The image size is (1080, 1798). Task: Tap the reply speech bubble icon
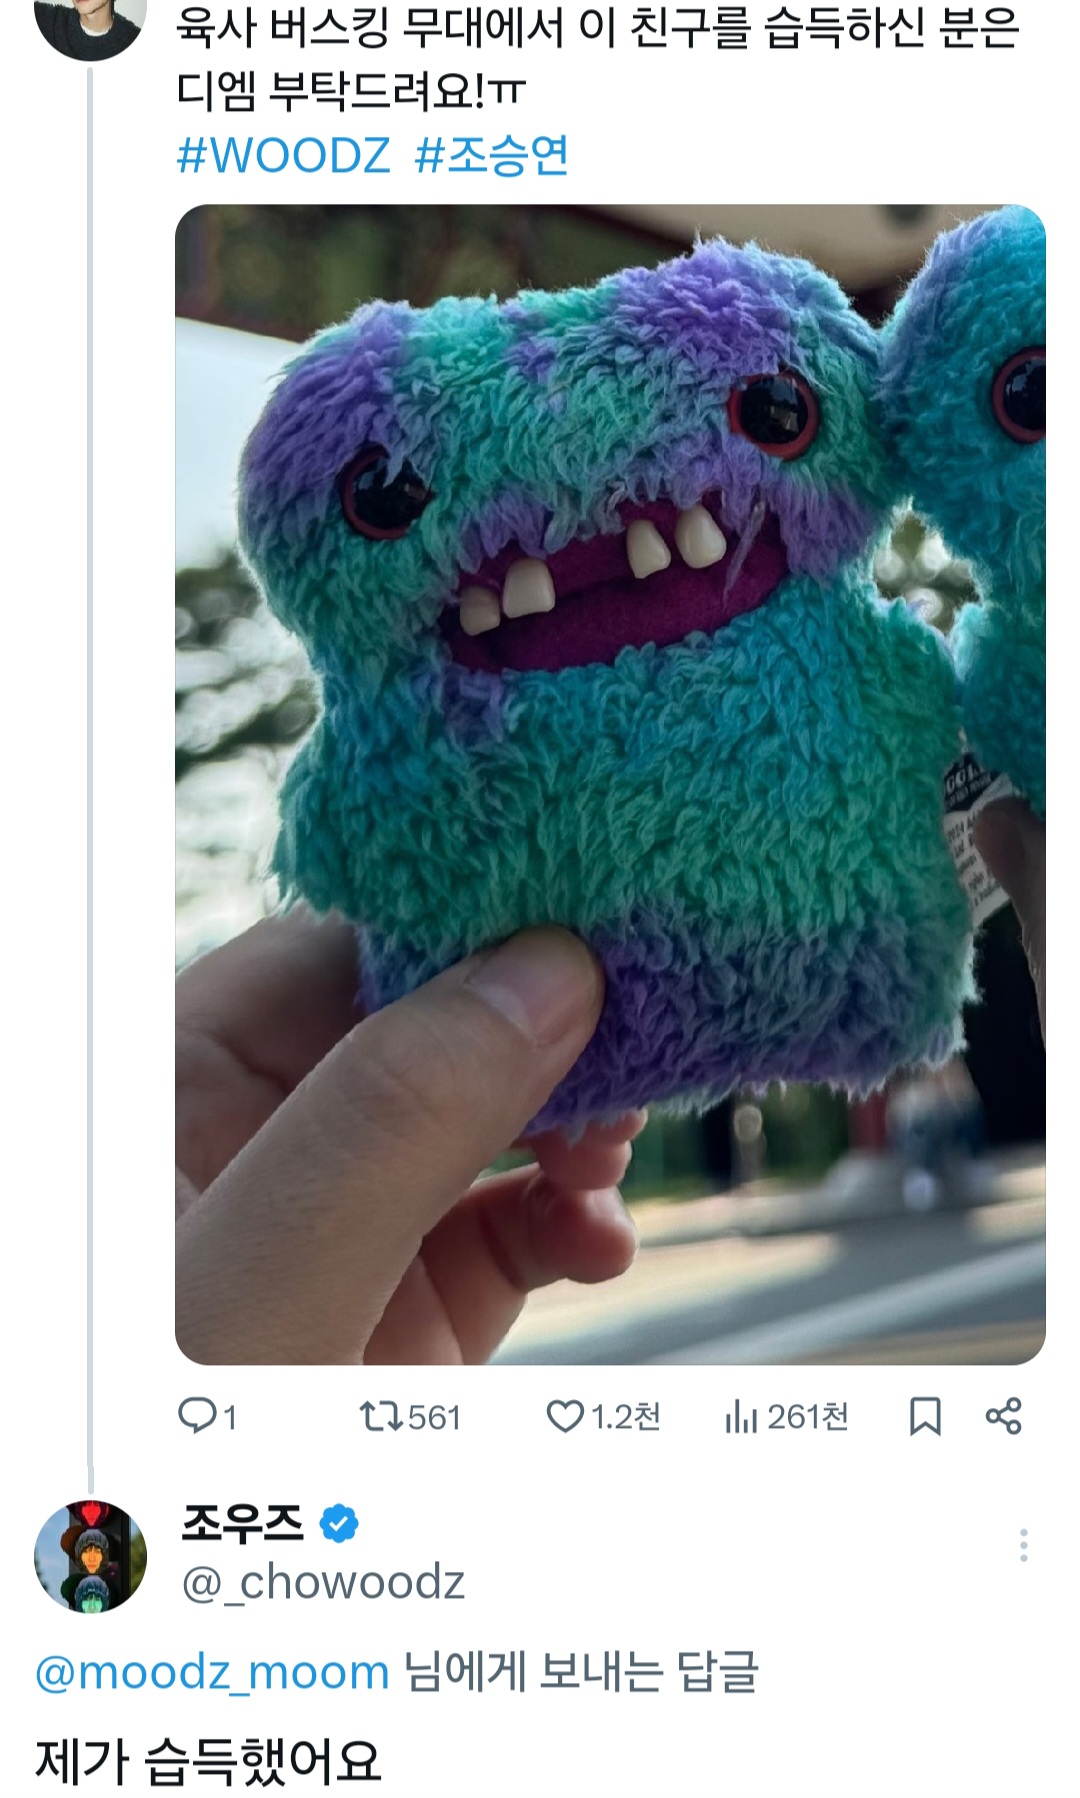point(197,1416)
